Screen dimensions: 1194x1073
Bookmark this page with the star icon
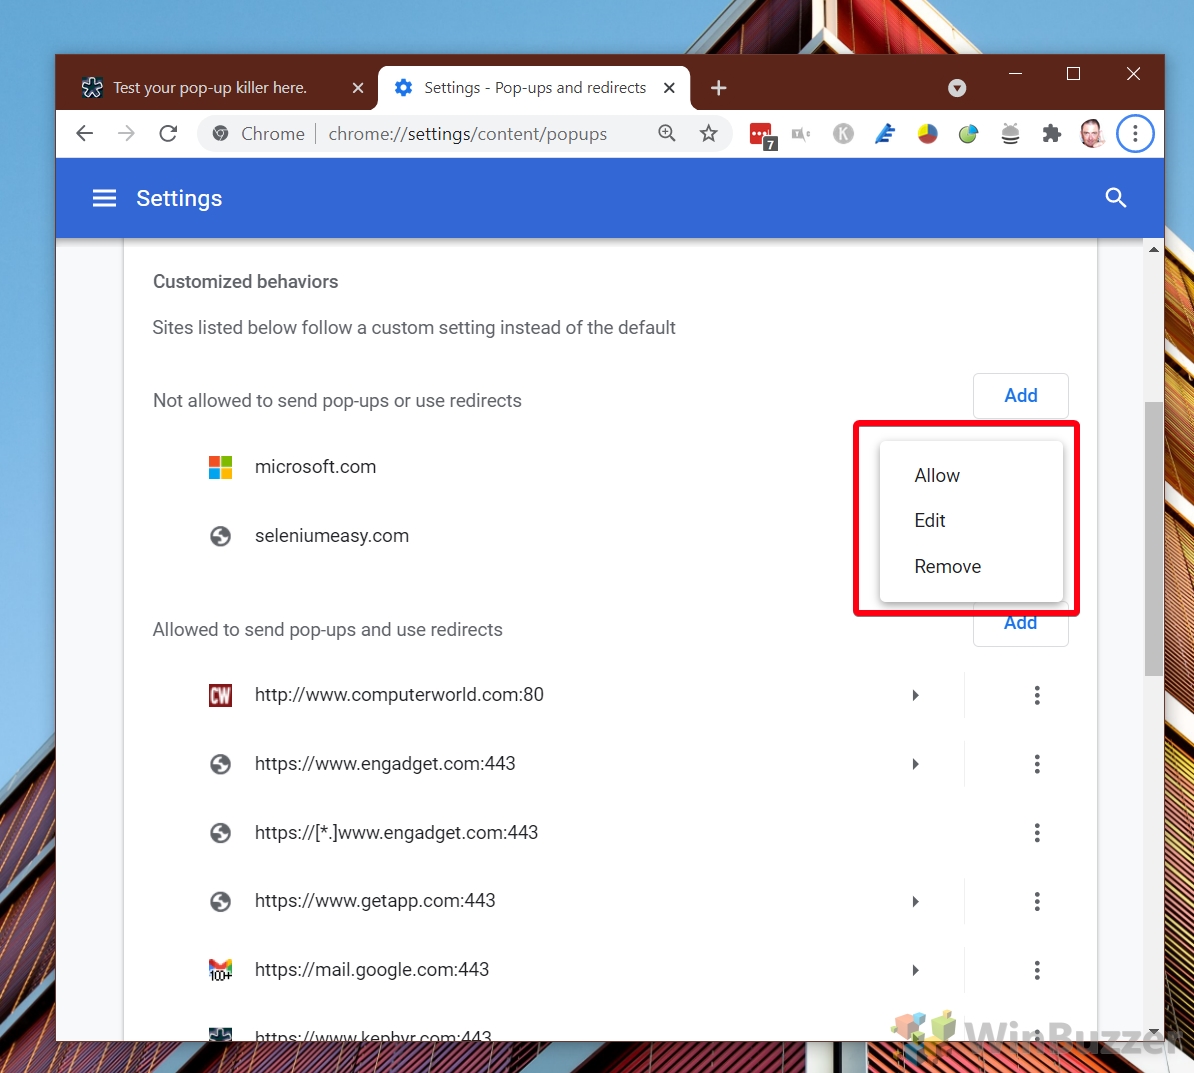pyautogui.click(x=709, y=134)
